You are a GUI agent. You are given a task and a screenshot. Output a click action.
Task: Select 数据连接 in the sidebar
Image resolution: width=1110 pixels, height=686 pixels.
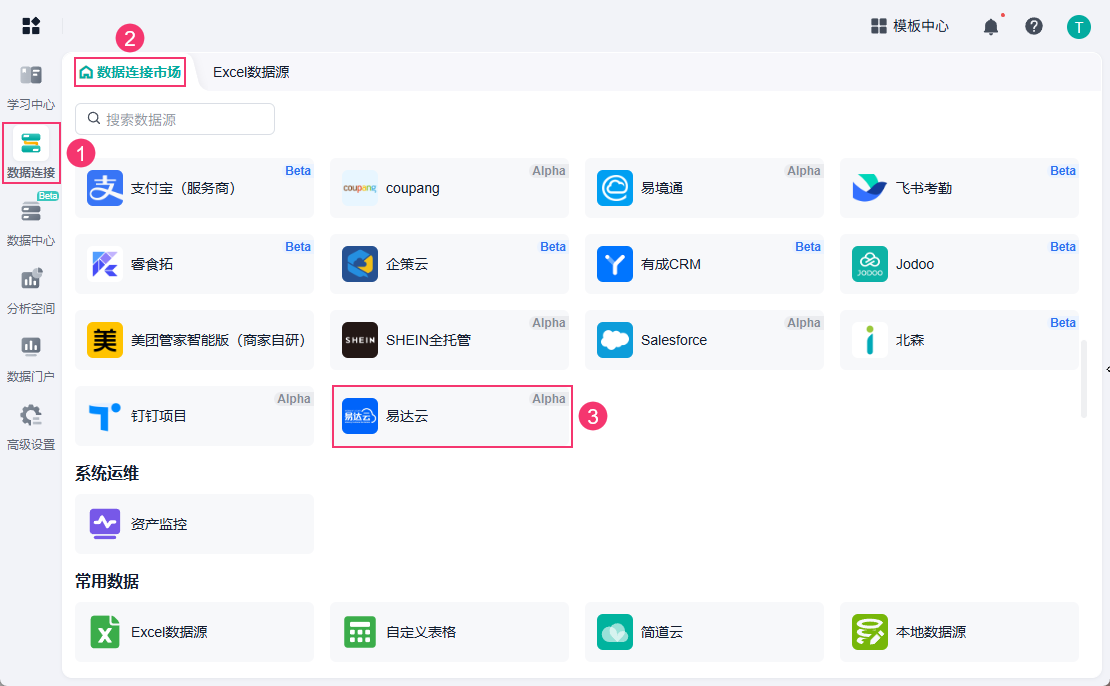31,154
